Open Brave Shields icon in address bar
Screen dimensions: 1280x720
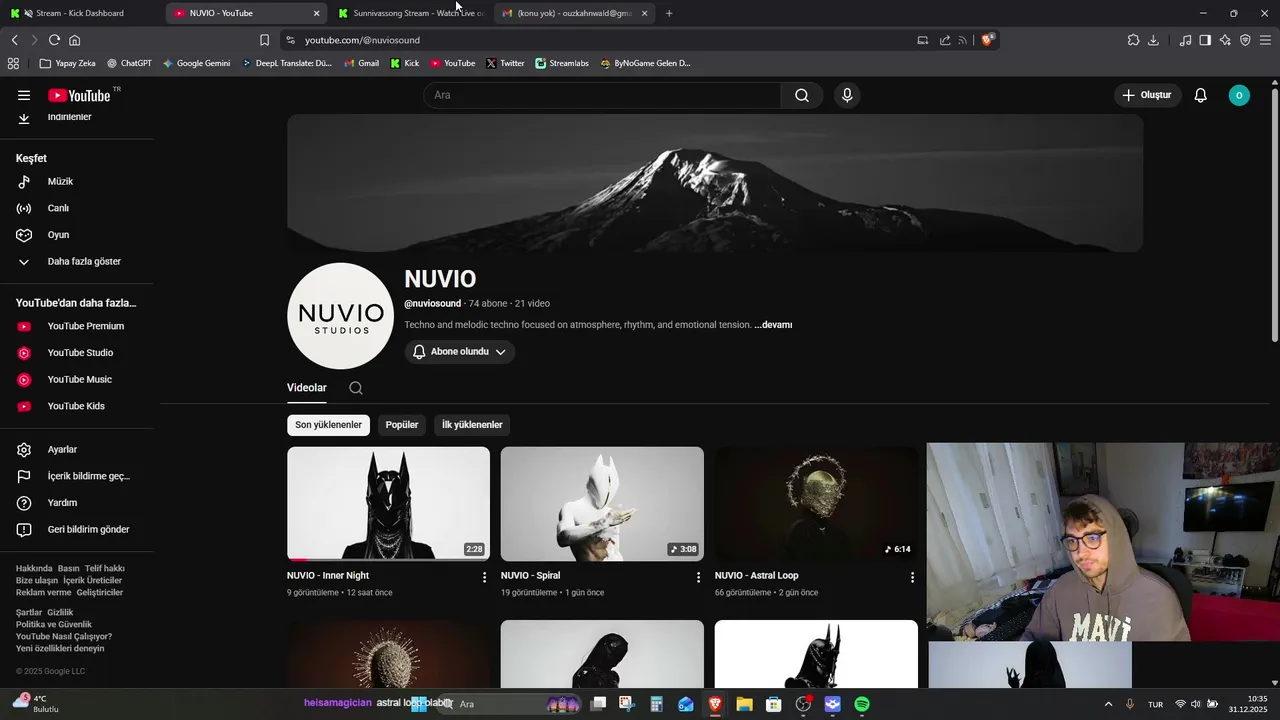coord(988,40)
